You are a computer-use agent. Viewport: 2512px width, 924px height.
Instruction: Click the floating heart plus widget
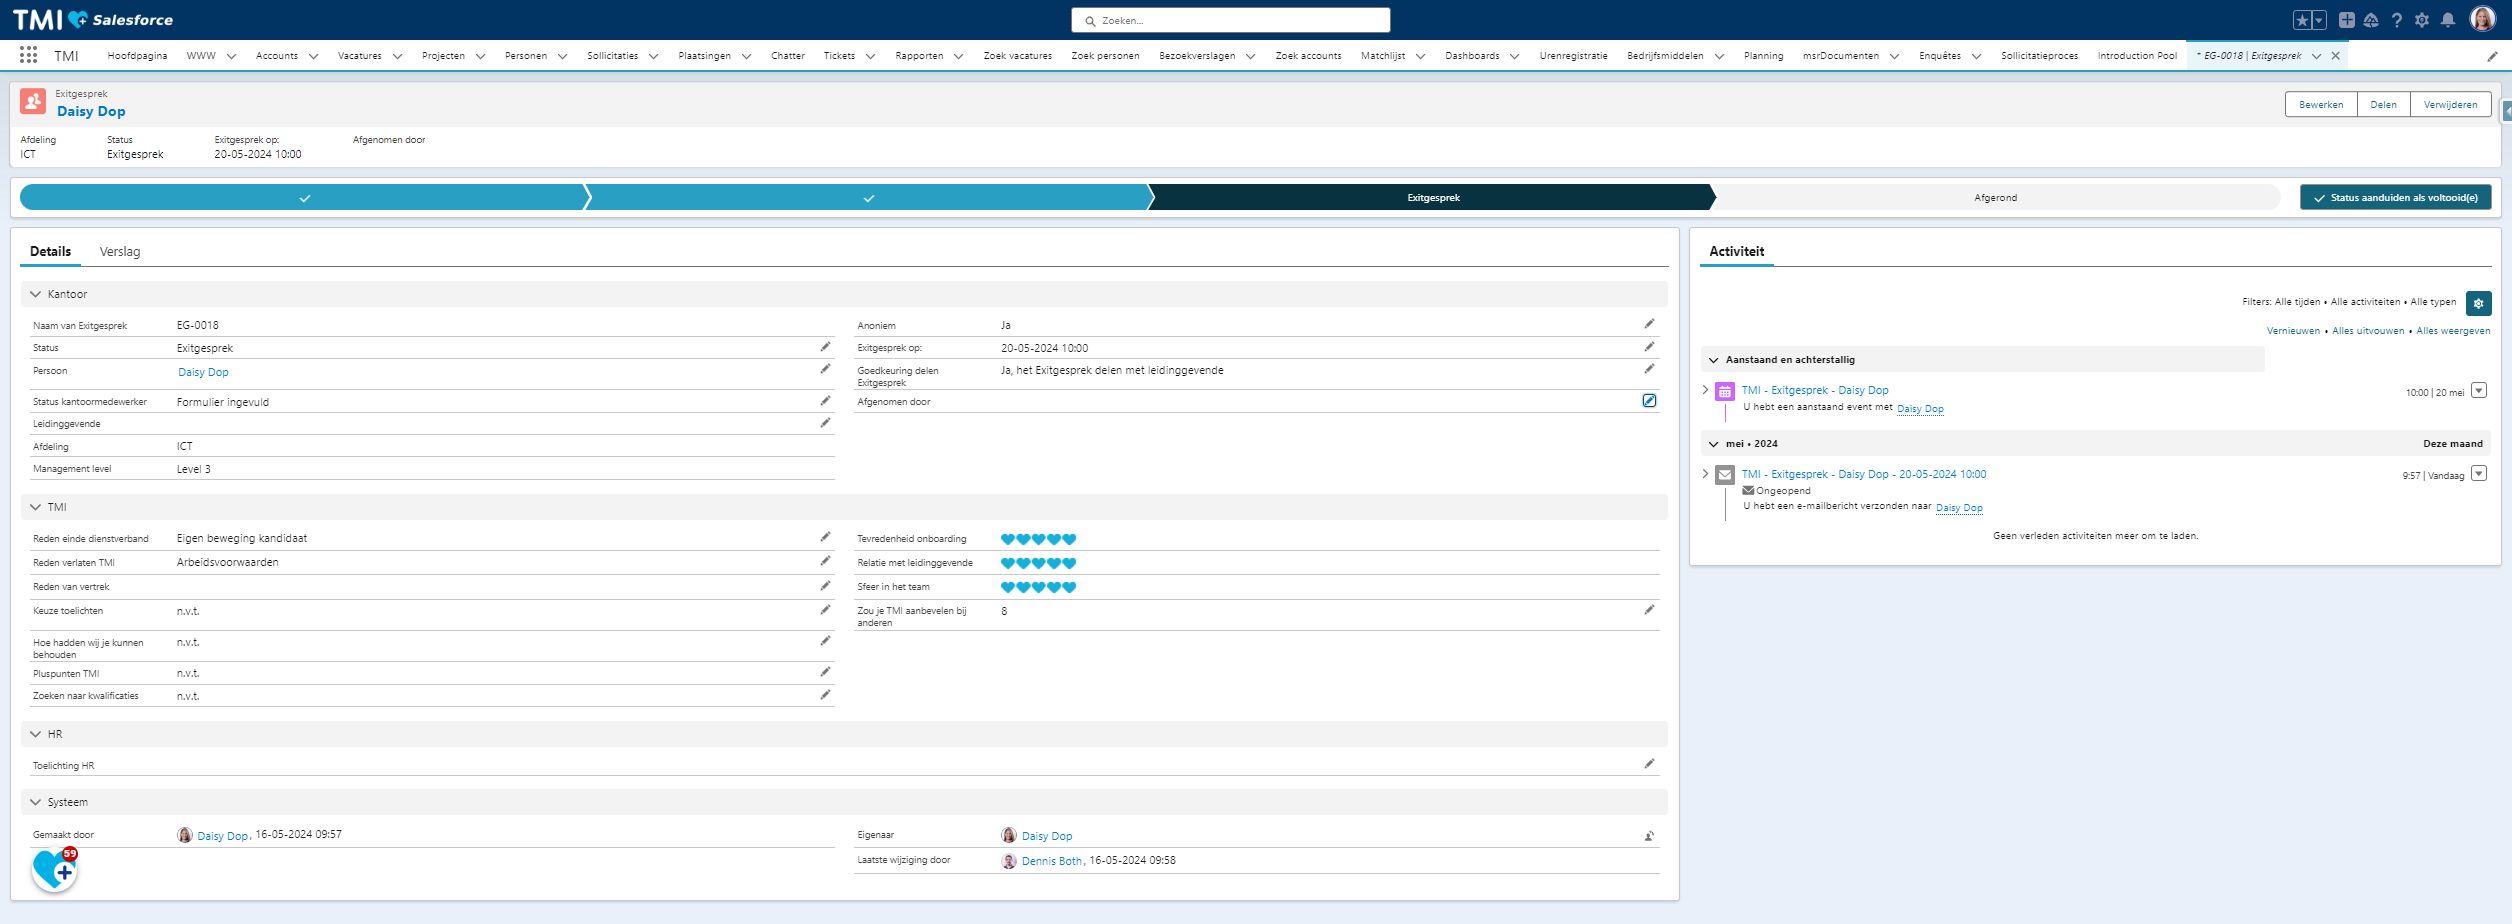(54, 870)
